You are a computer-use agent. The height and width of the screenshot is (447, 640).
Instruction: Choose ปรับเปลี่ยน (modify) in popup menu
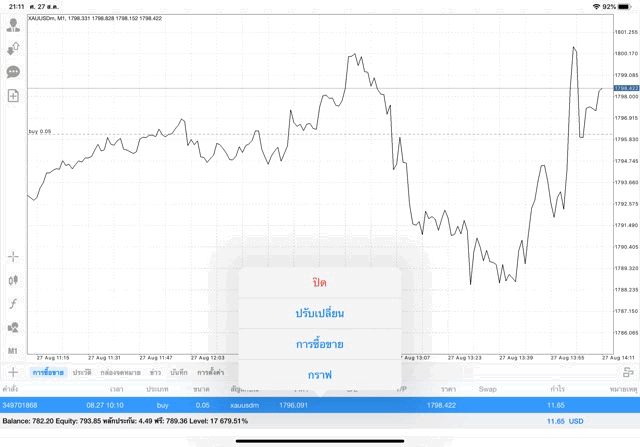point(319,313)
